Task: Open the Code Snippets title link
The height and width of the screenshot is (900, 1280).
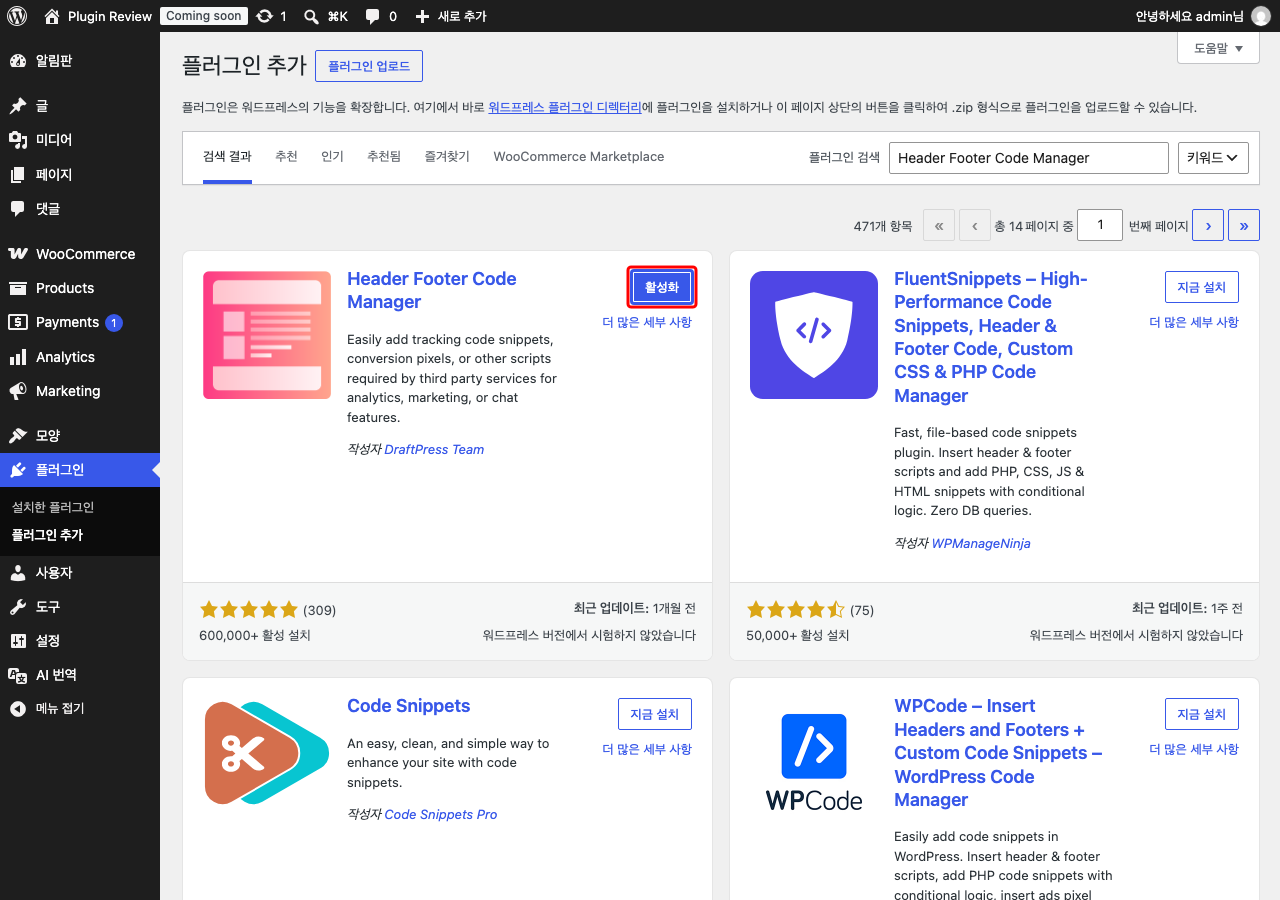Action: 409,706
